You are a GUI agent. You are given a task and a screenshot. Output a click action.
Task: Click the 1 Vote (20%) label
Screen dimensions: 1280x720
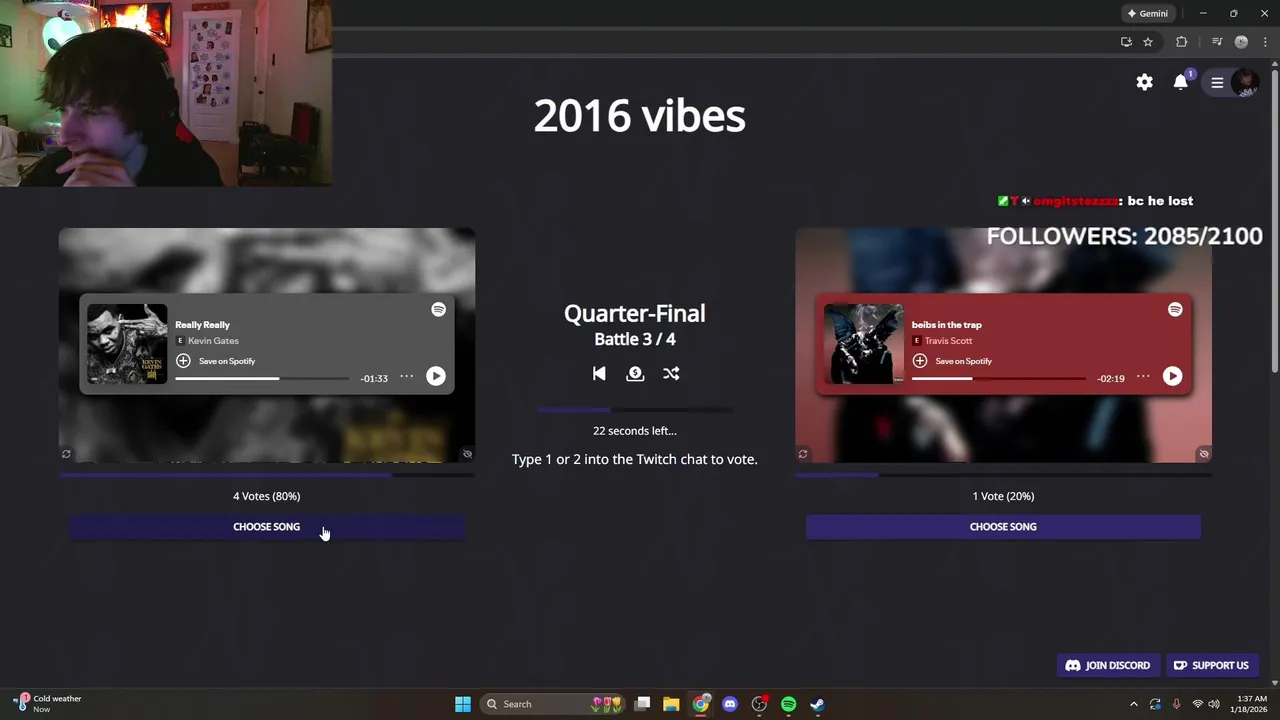point(1003,496)
